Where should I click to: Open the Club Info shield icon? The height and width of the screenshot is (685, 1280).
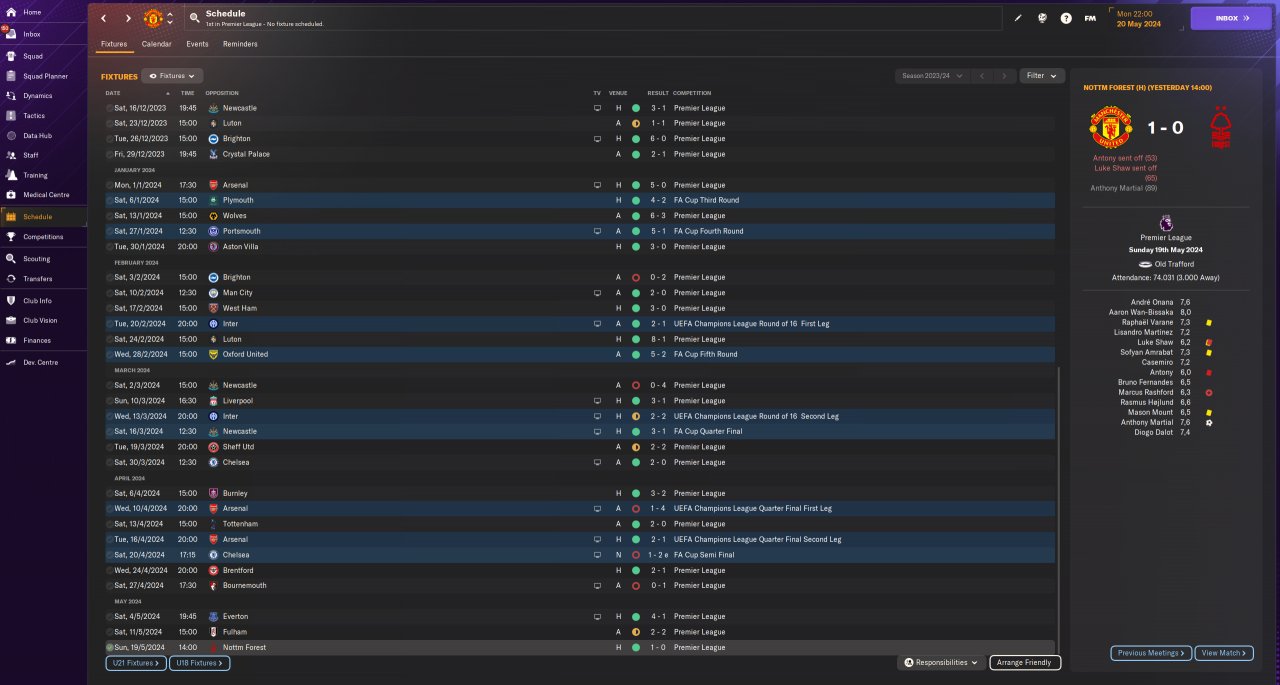pos(10,300)
